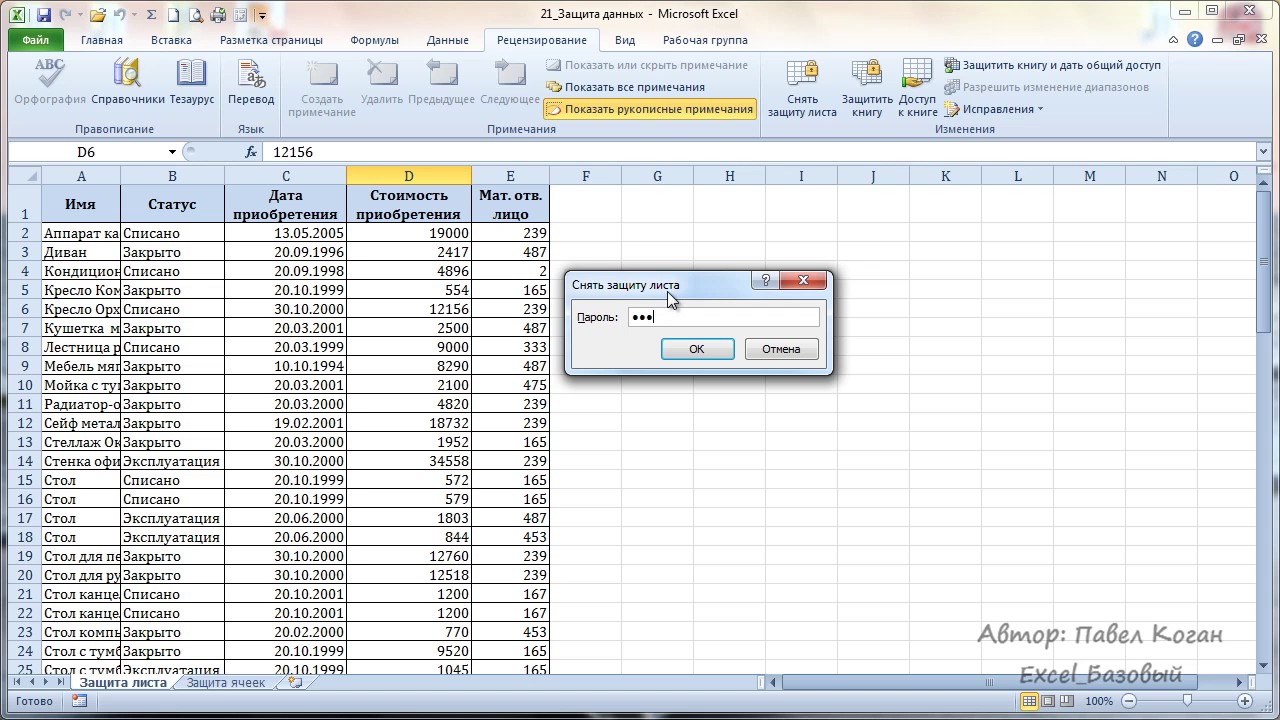
Task: Open the Исправления dropdown
Action: 994,109
